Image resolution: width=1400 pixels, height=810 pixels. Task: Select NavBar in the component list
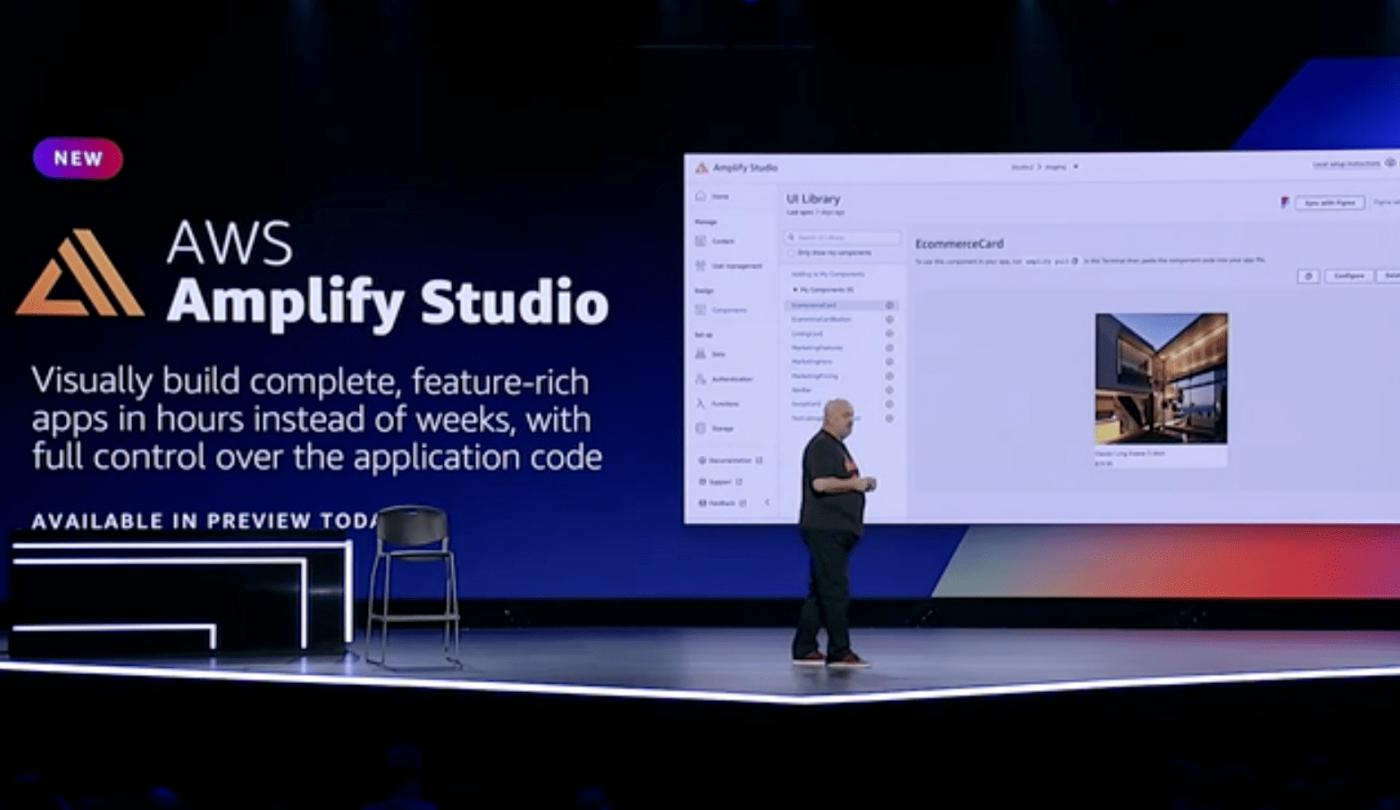802,390
